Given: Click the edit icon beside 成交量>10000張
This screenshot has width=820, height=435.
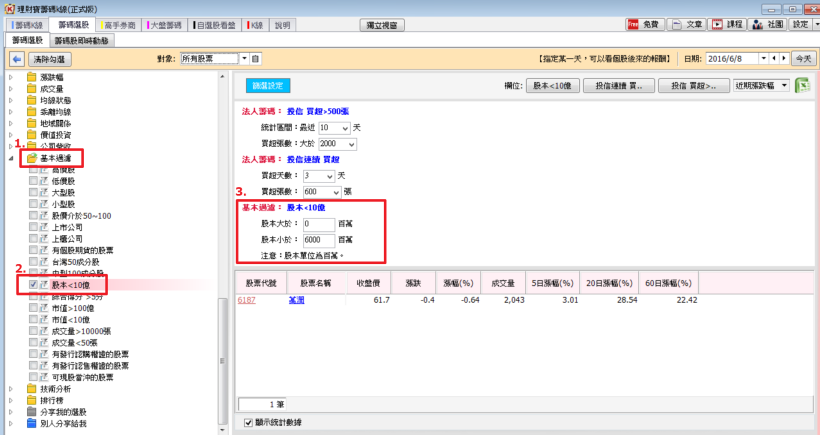Looking at the screenshot, I should tap(44, 331).
